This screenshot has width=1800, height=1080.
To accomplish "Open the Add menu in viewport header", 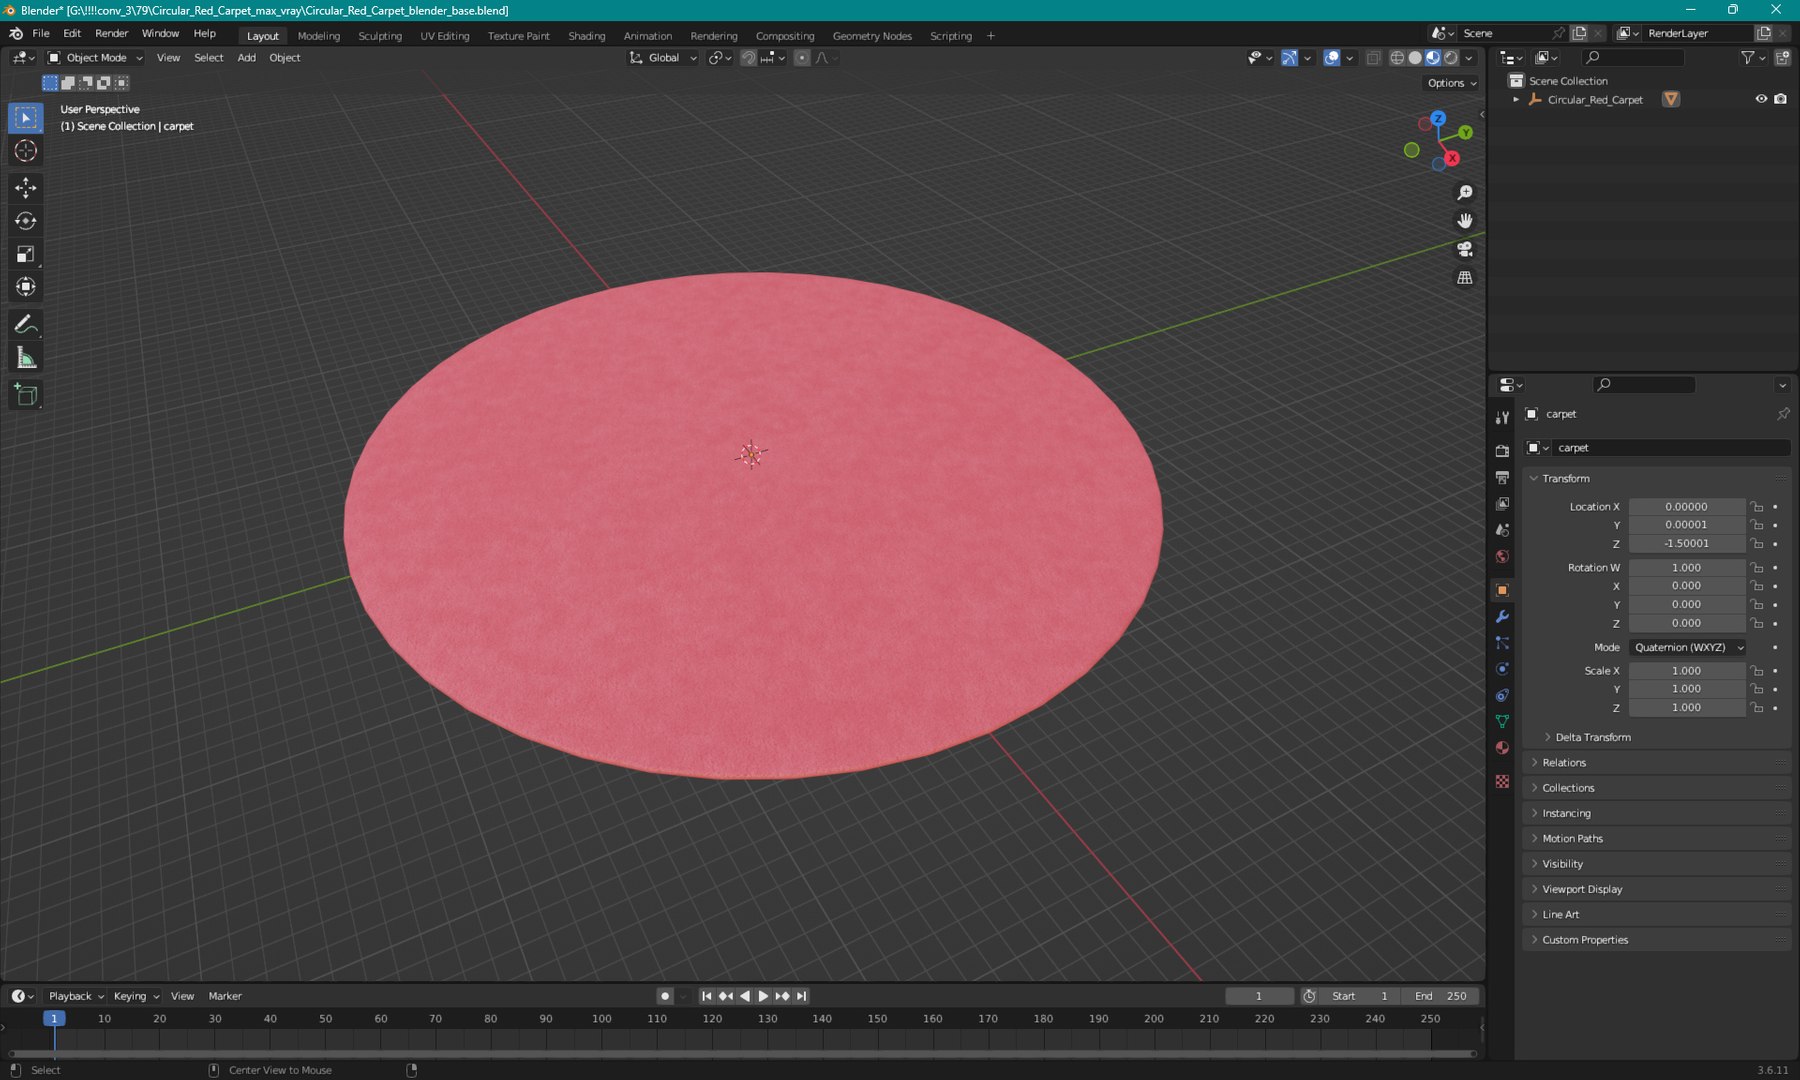I will coord(246,58).
